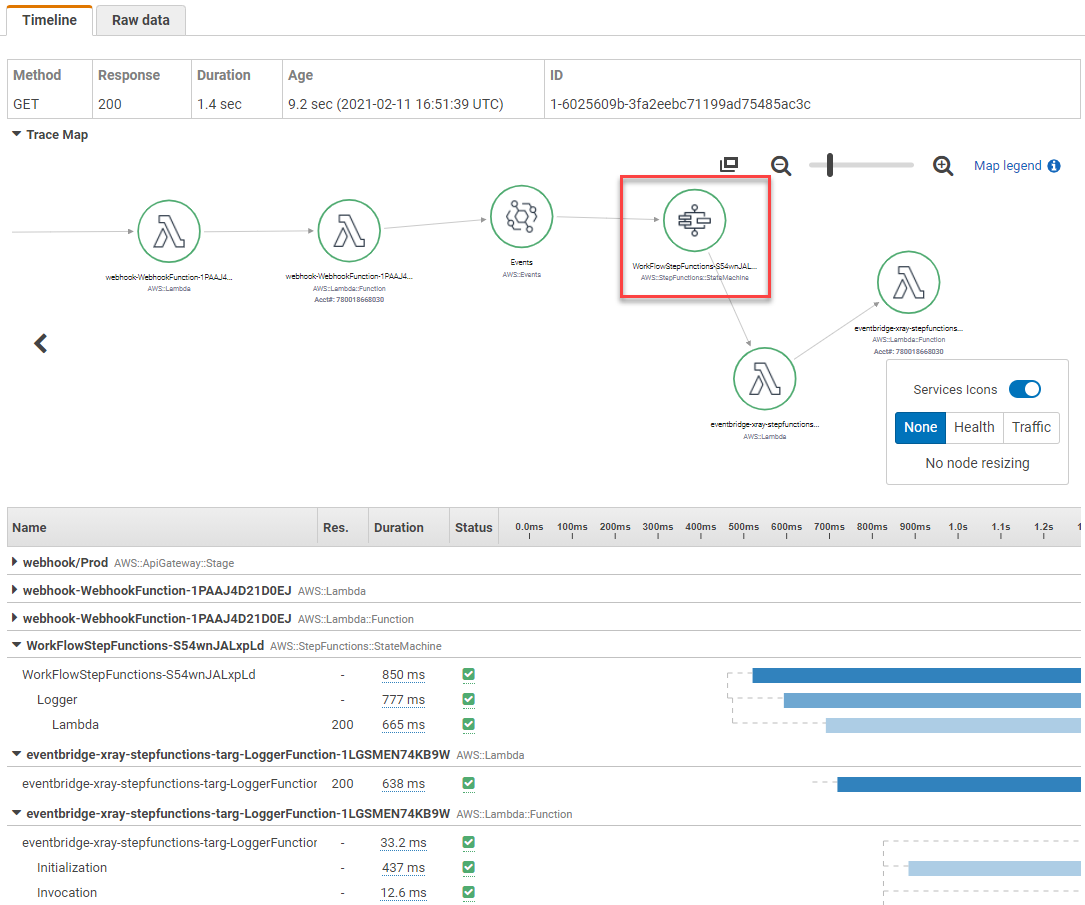1085x905 pixels.
Task: Toggle the Services Icons switch
Action: [1024, 389]
